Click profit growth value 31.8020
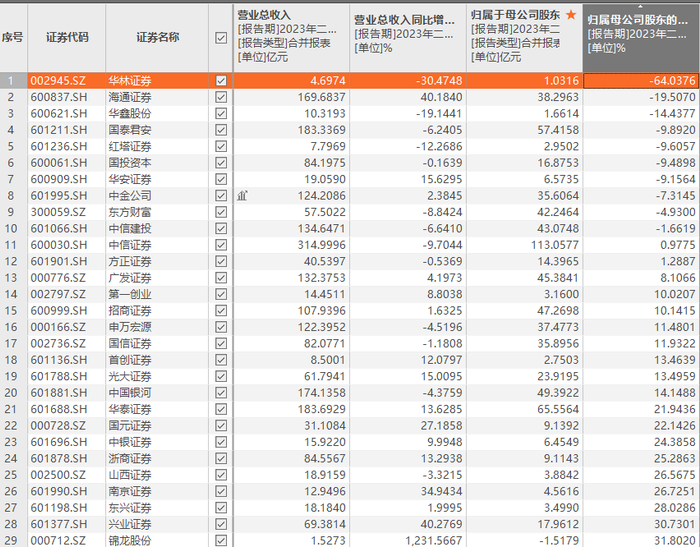Viewport: 700px width, 547px height. (x=675, y=540)
